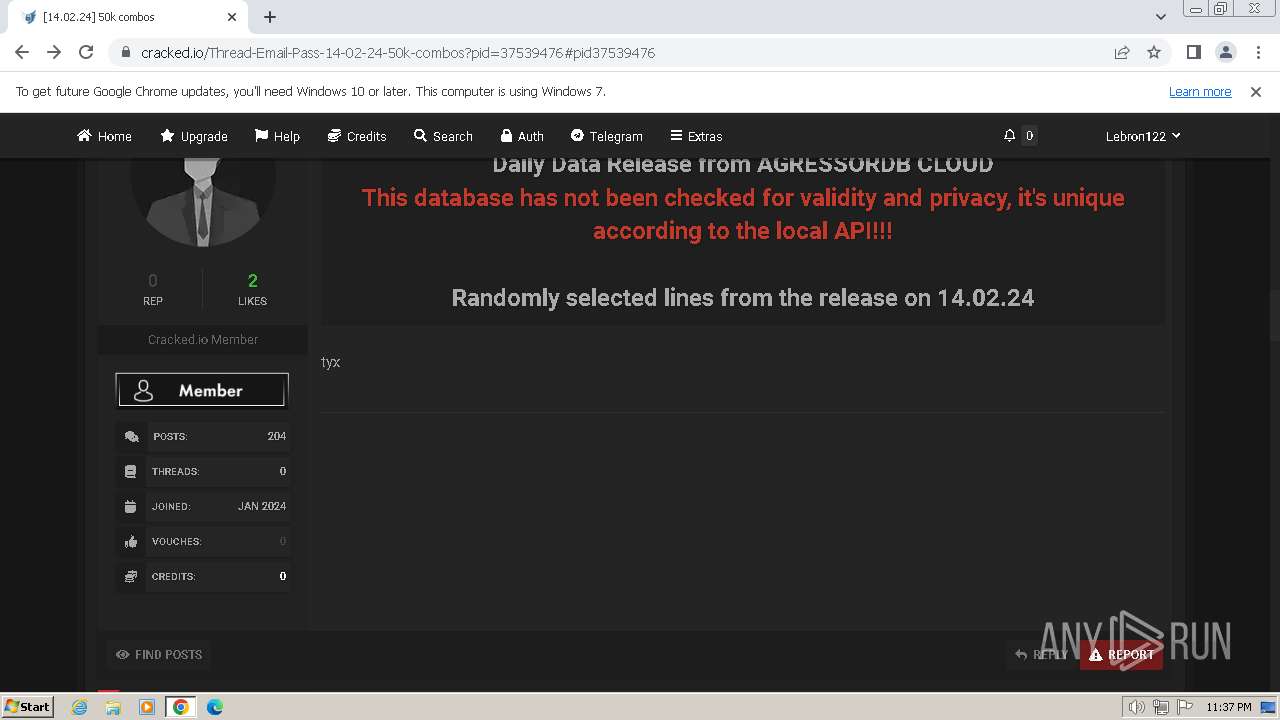
Task: Click Cracked.io Member user title
Action: click(x=203, y=340)
